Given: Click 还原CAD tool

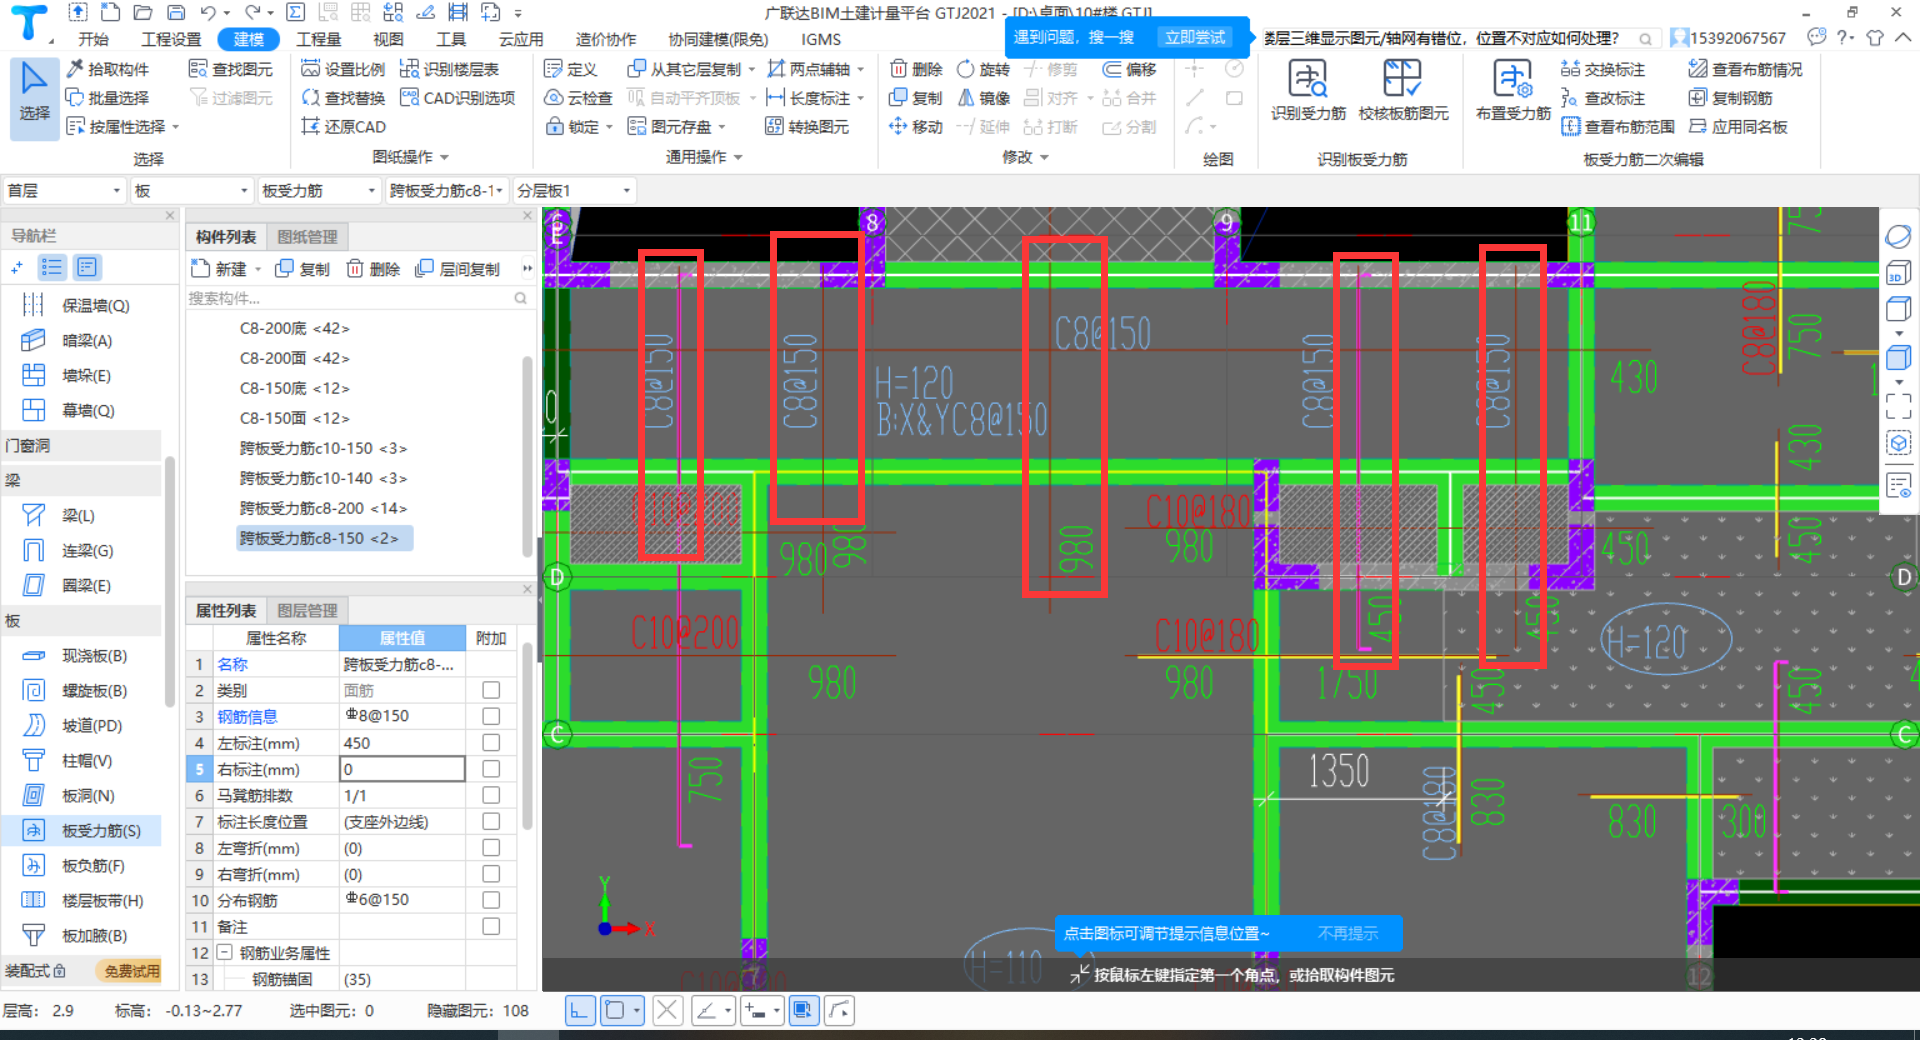Looking at the screenshot, I should coord(343,127).
